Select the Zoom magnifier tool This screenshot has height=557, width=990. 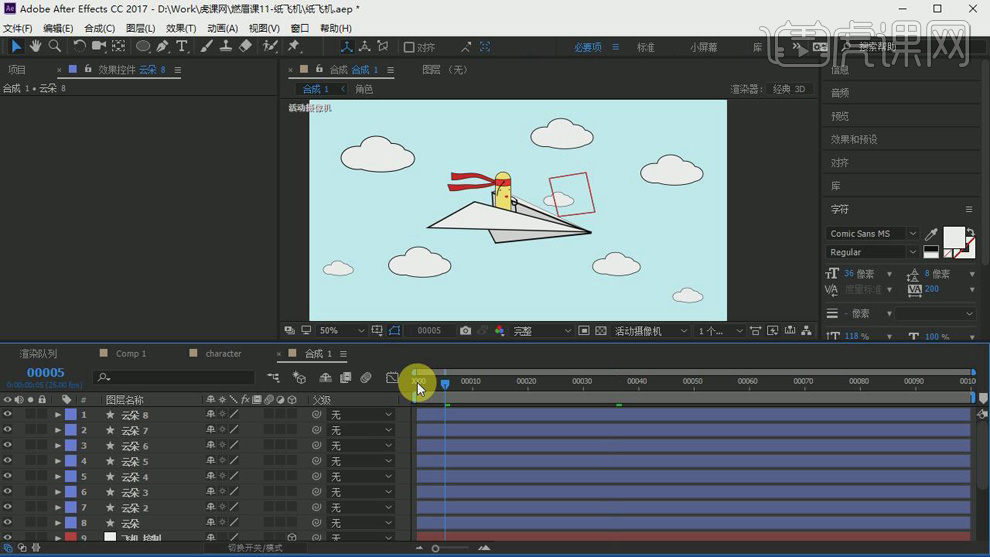point(55,46)
